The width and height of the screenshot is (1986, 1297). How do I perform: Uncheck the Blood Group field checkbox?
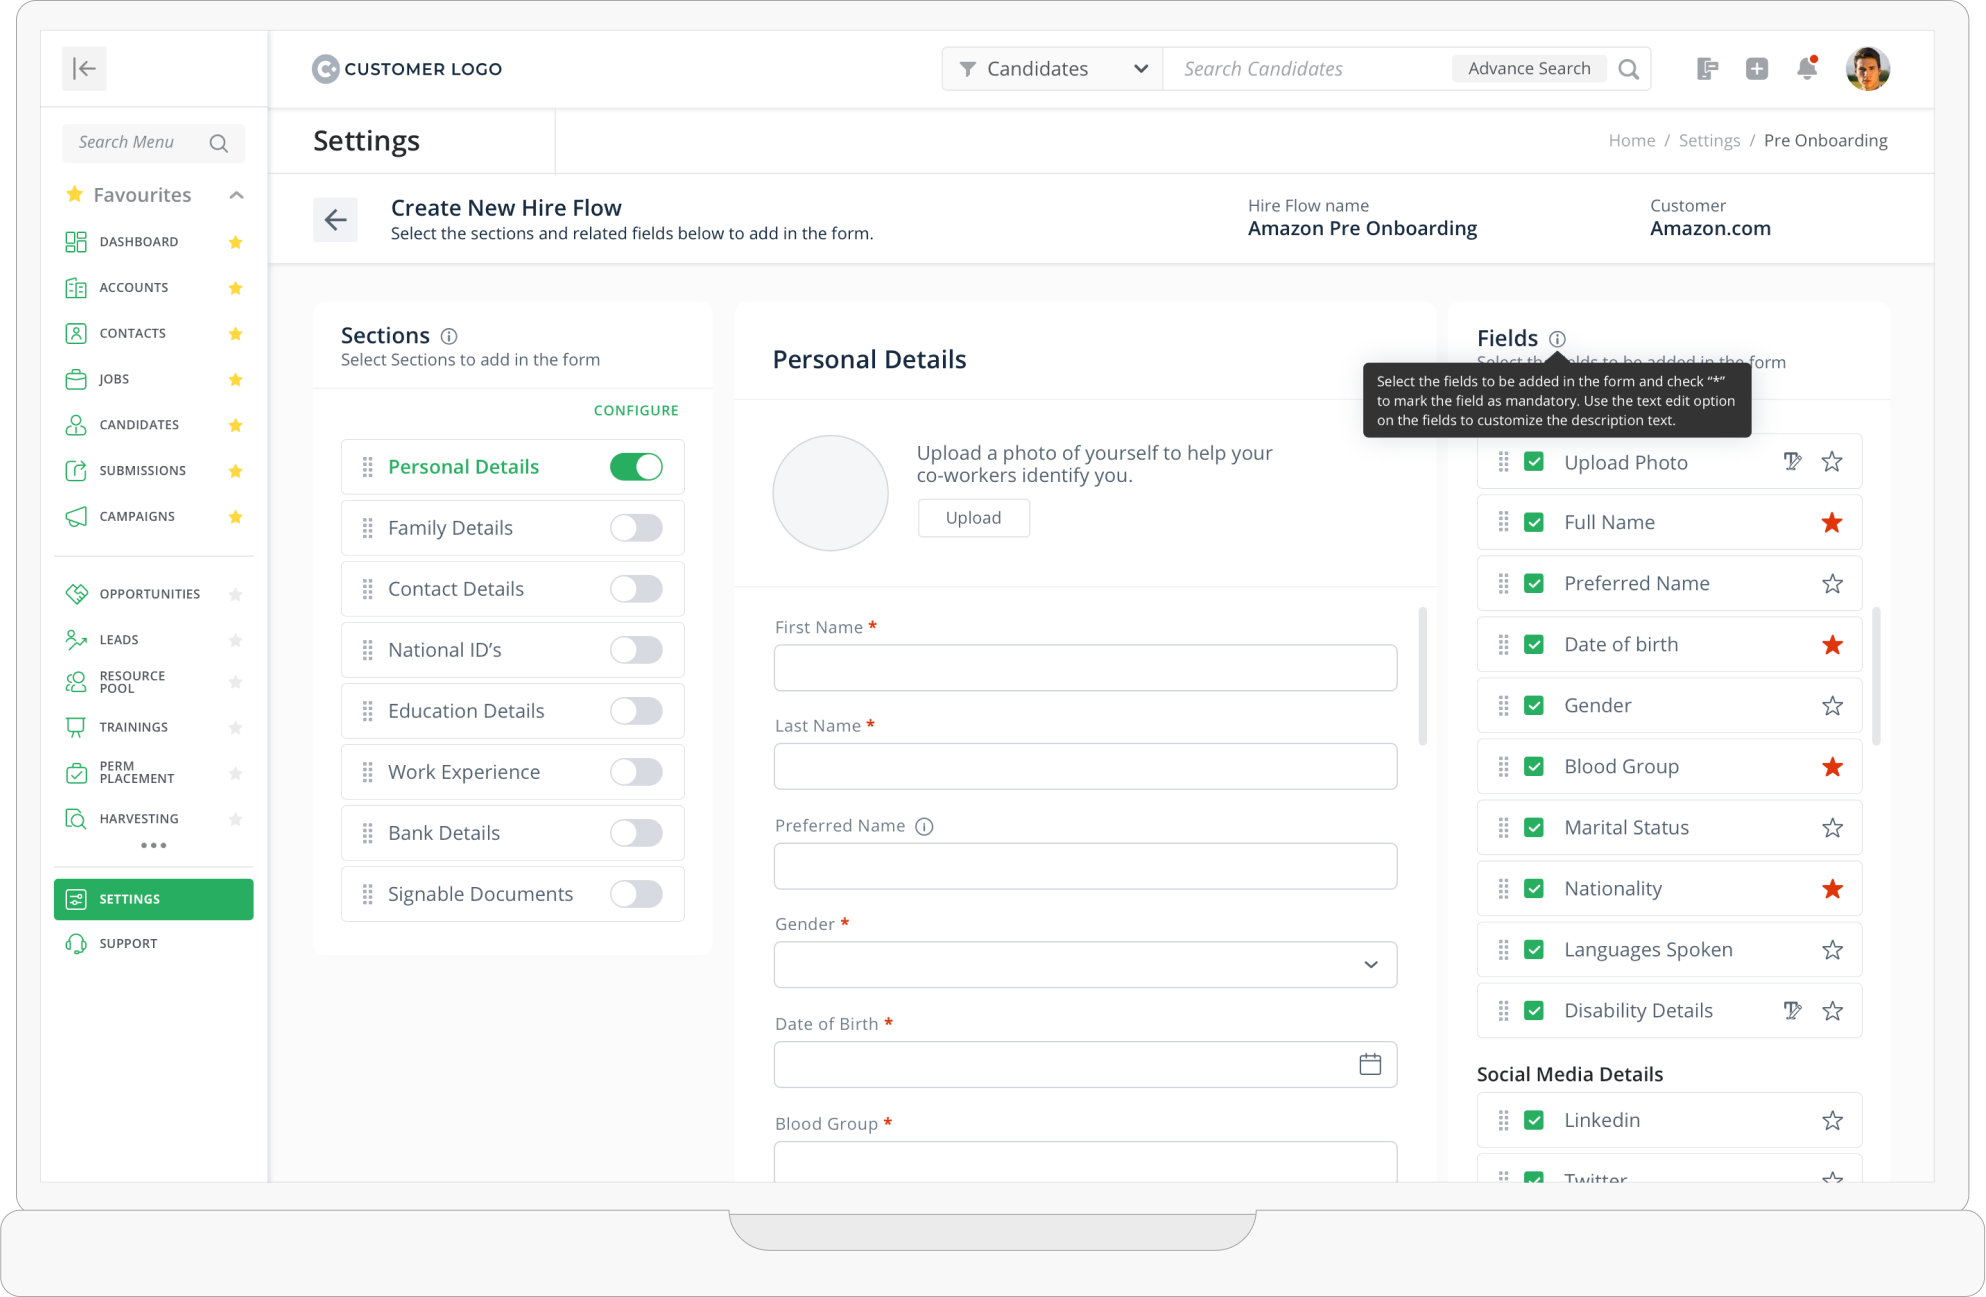click(1533, 767)
